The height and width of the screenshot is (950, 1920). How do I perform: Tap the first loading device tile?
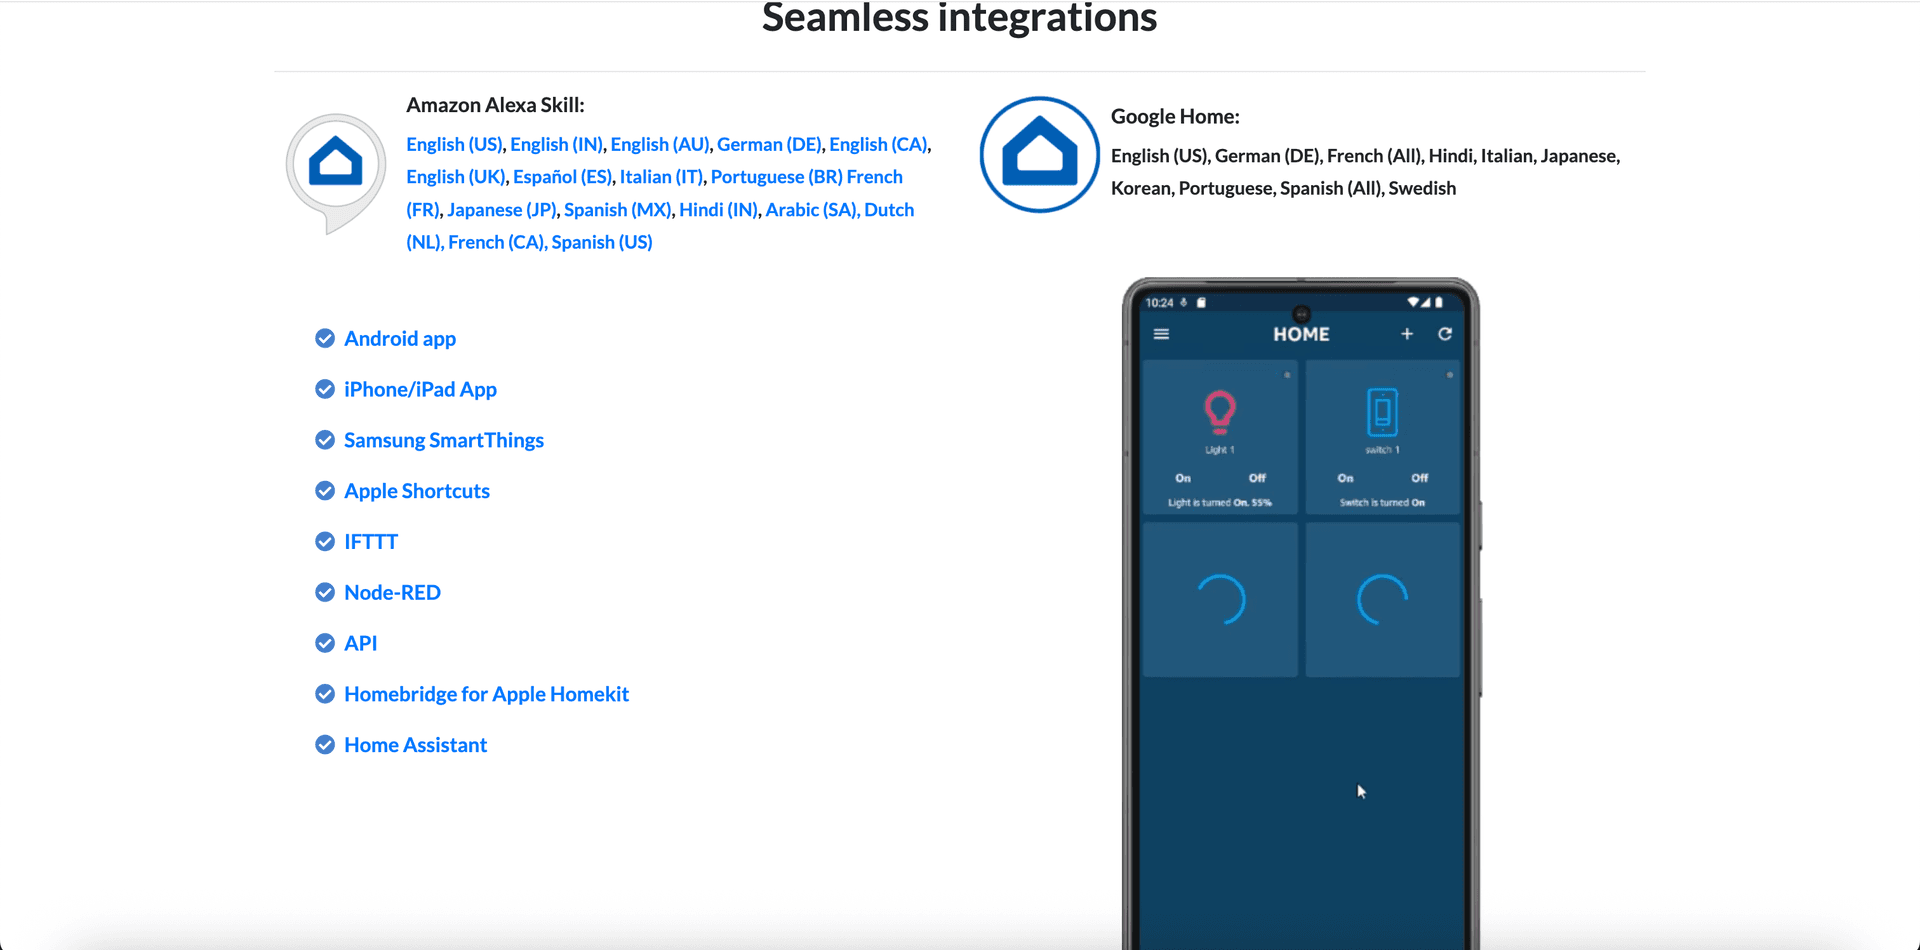coord(1220,600)
